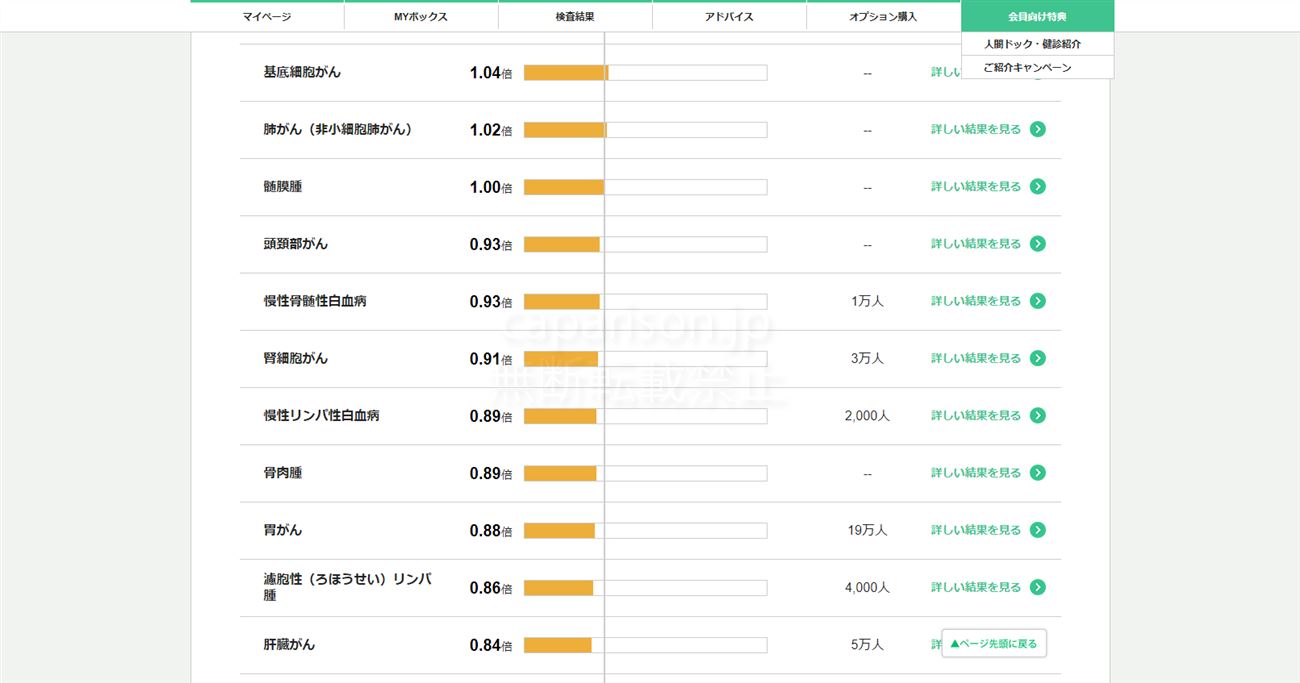Screen dimensions: 1300x683
Task: Select the 慢性リンパ性白血病 disease name
Action: 322,415
